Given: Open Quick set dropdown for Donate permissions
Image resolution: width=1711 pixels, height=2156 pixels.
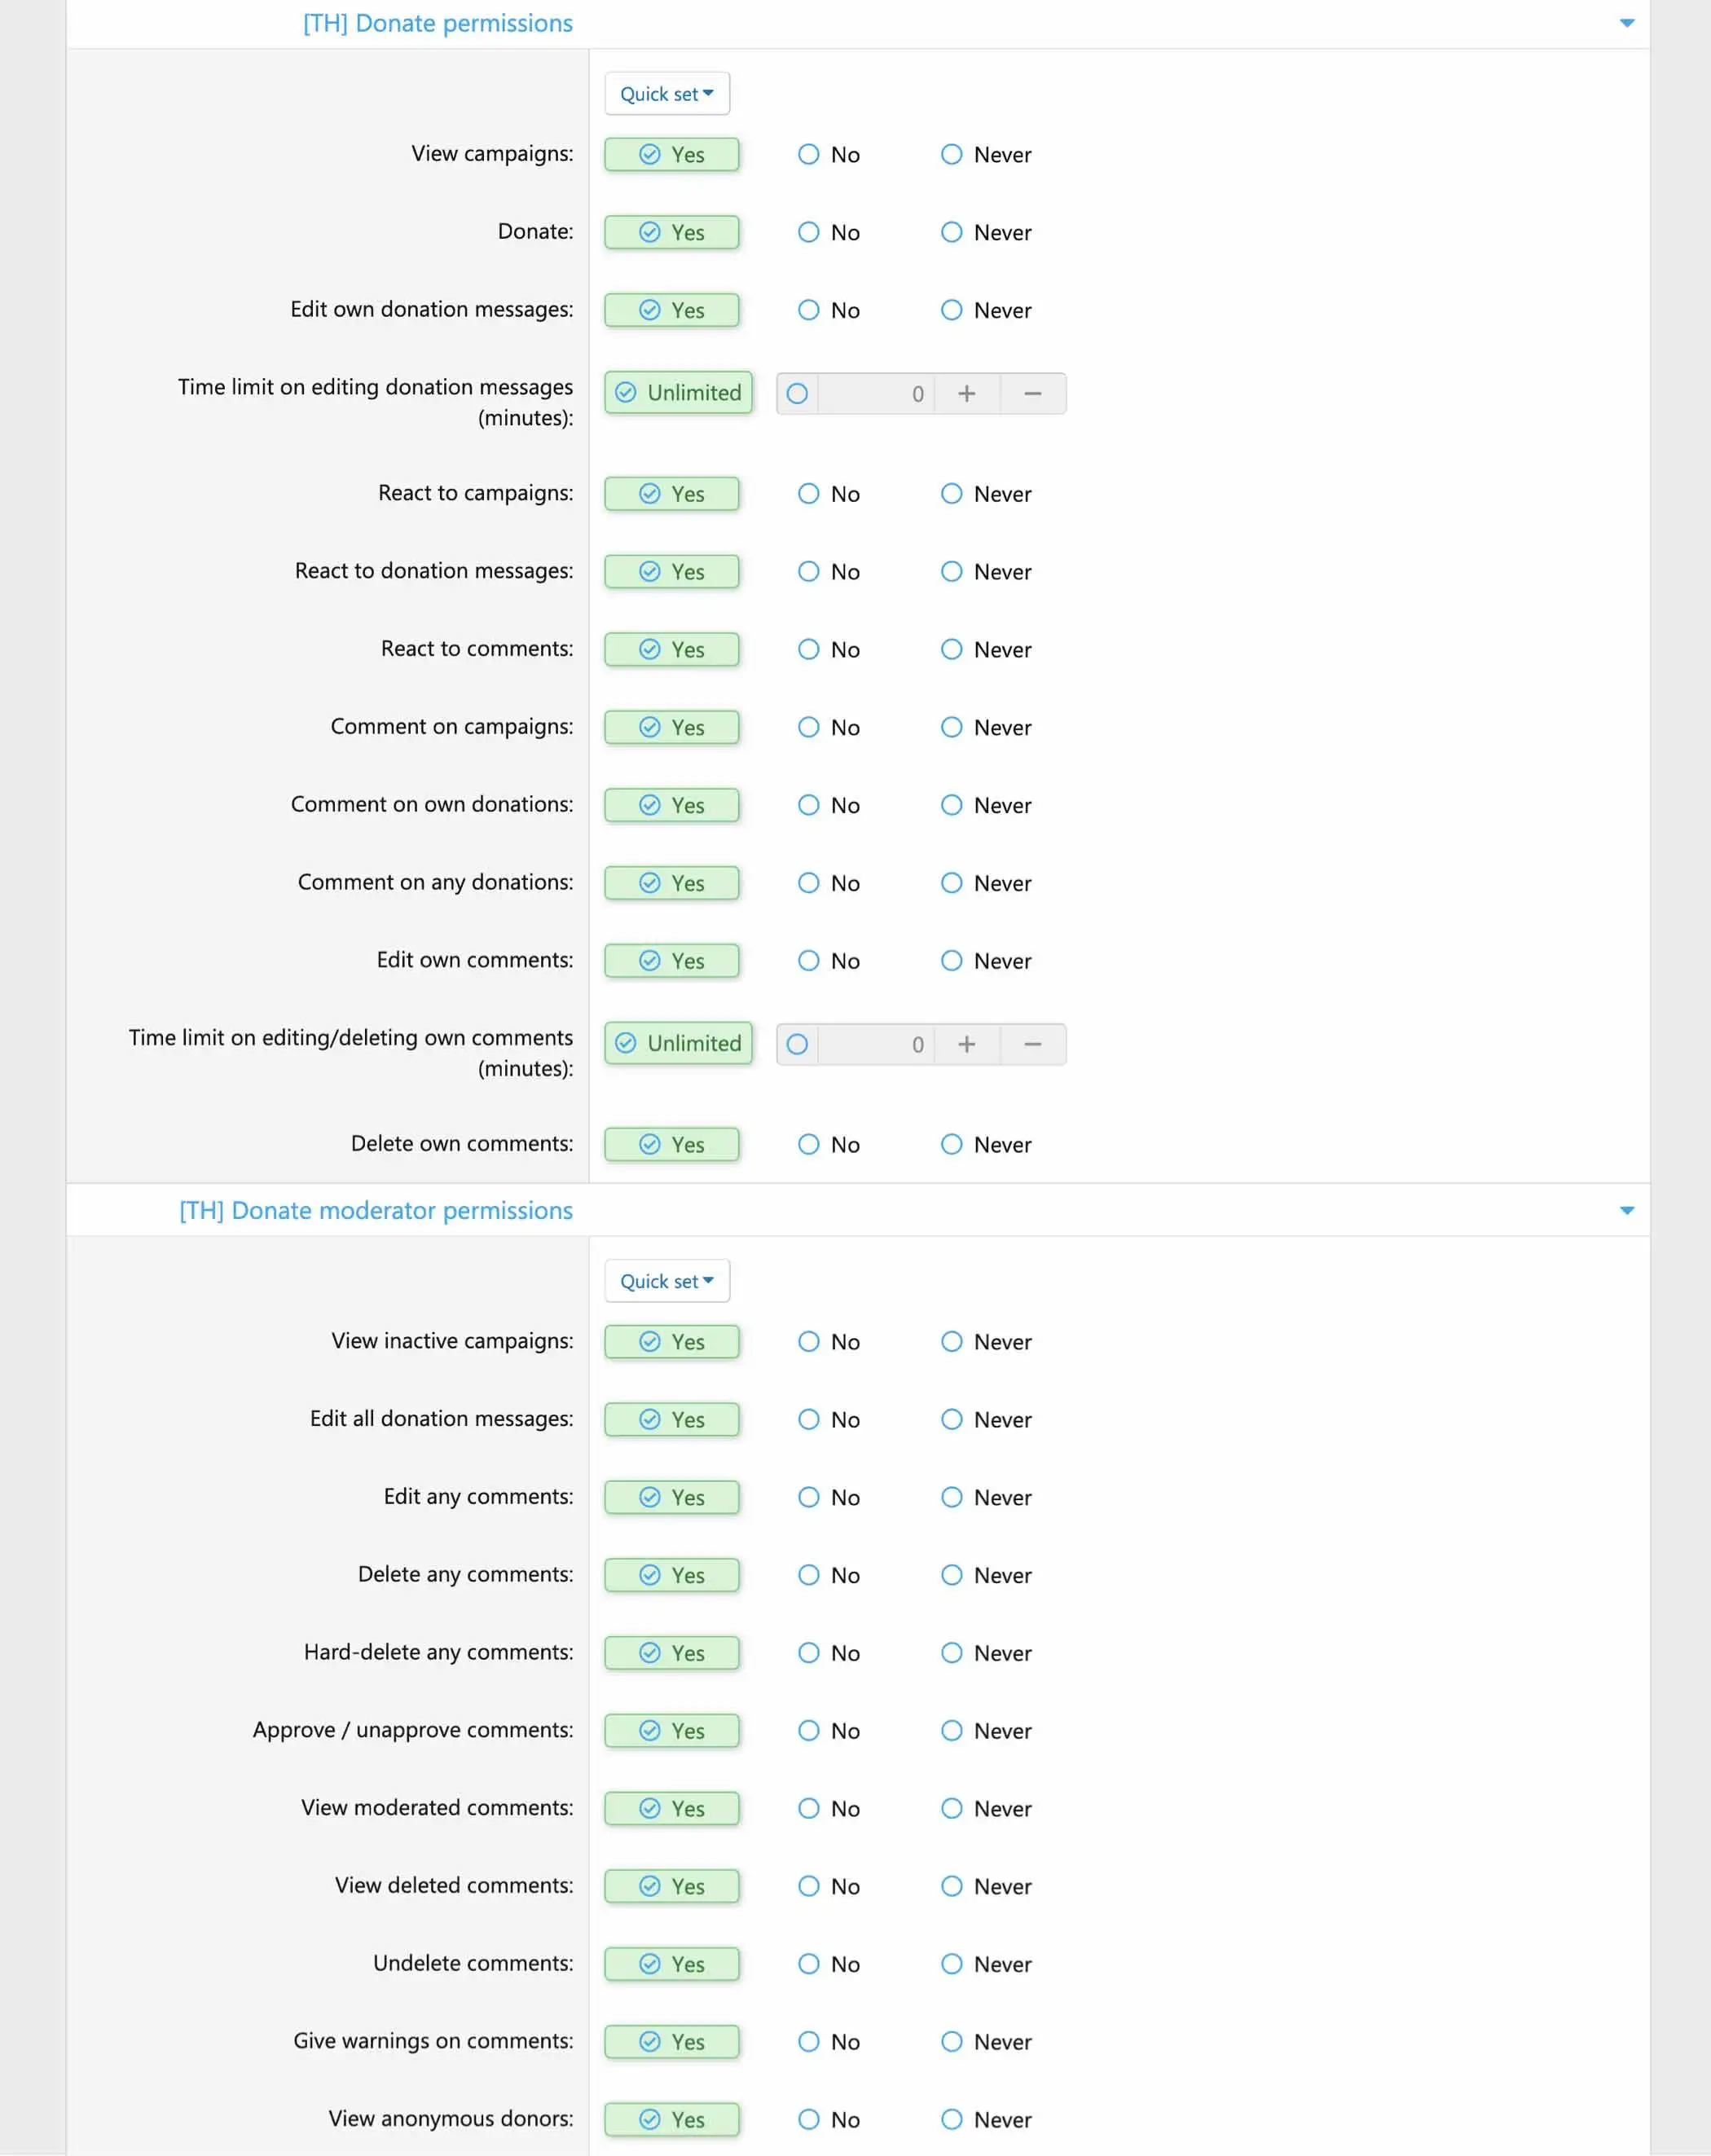Looking at the screenshot, I should (666, 94).
